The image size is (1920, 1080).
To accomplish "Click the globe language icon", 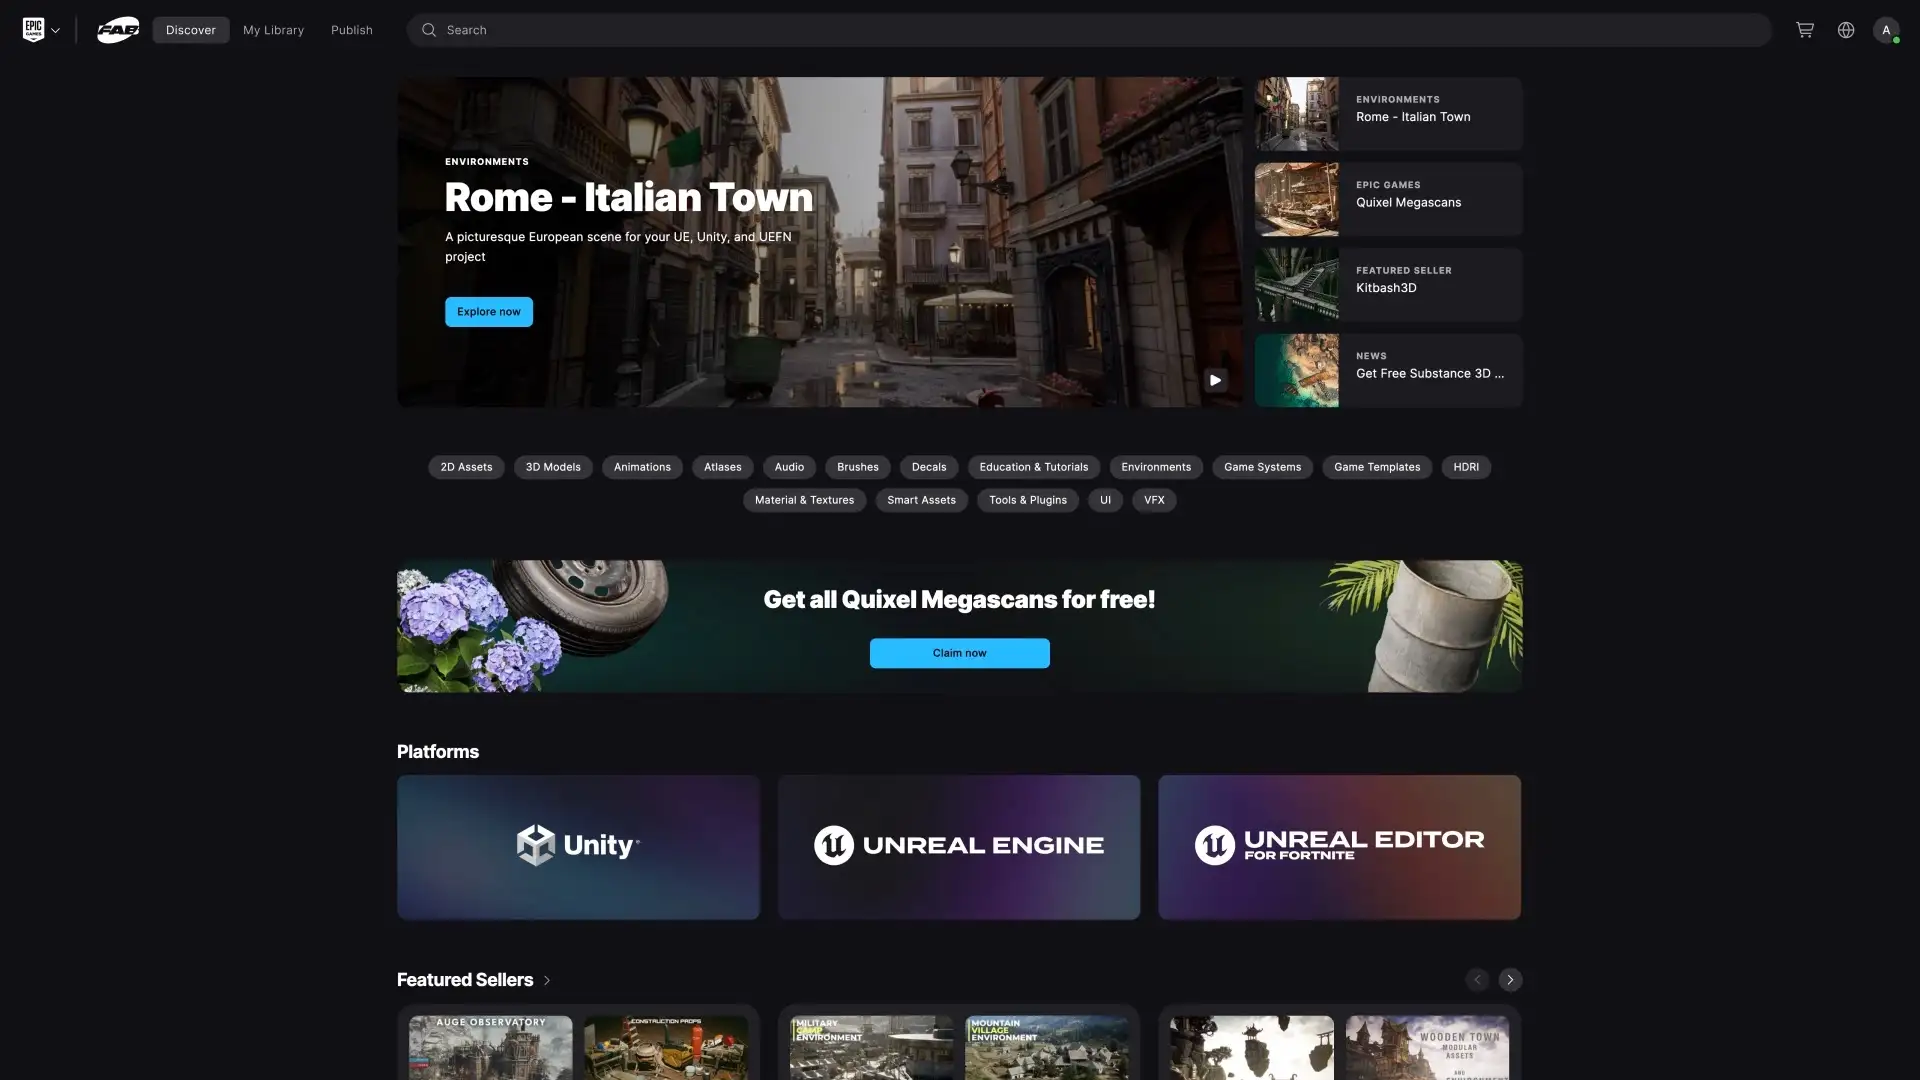I will [1846, 30].
